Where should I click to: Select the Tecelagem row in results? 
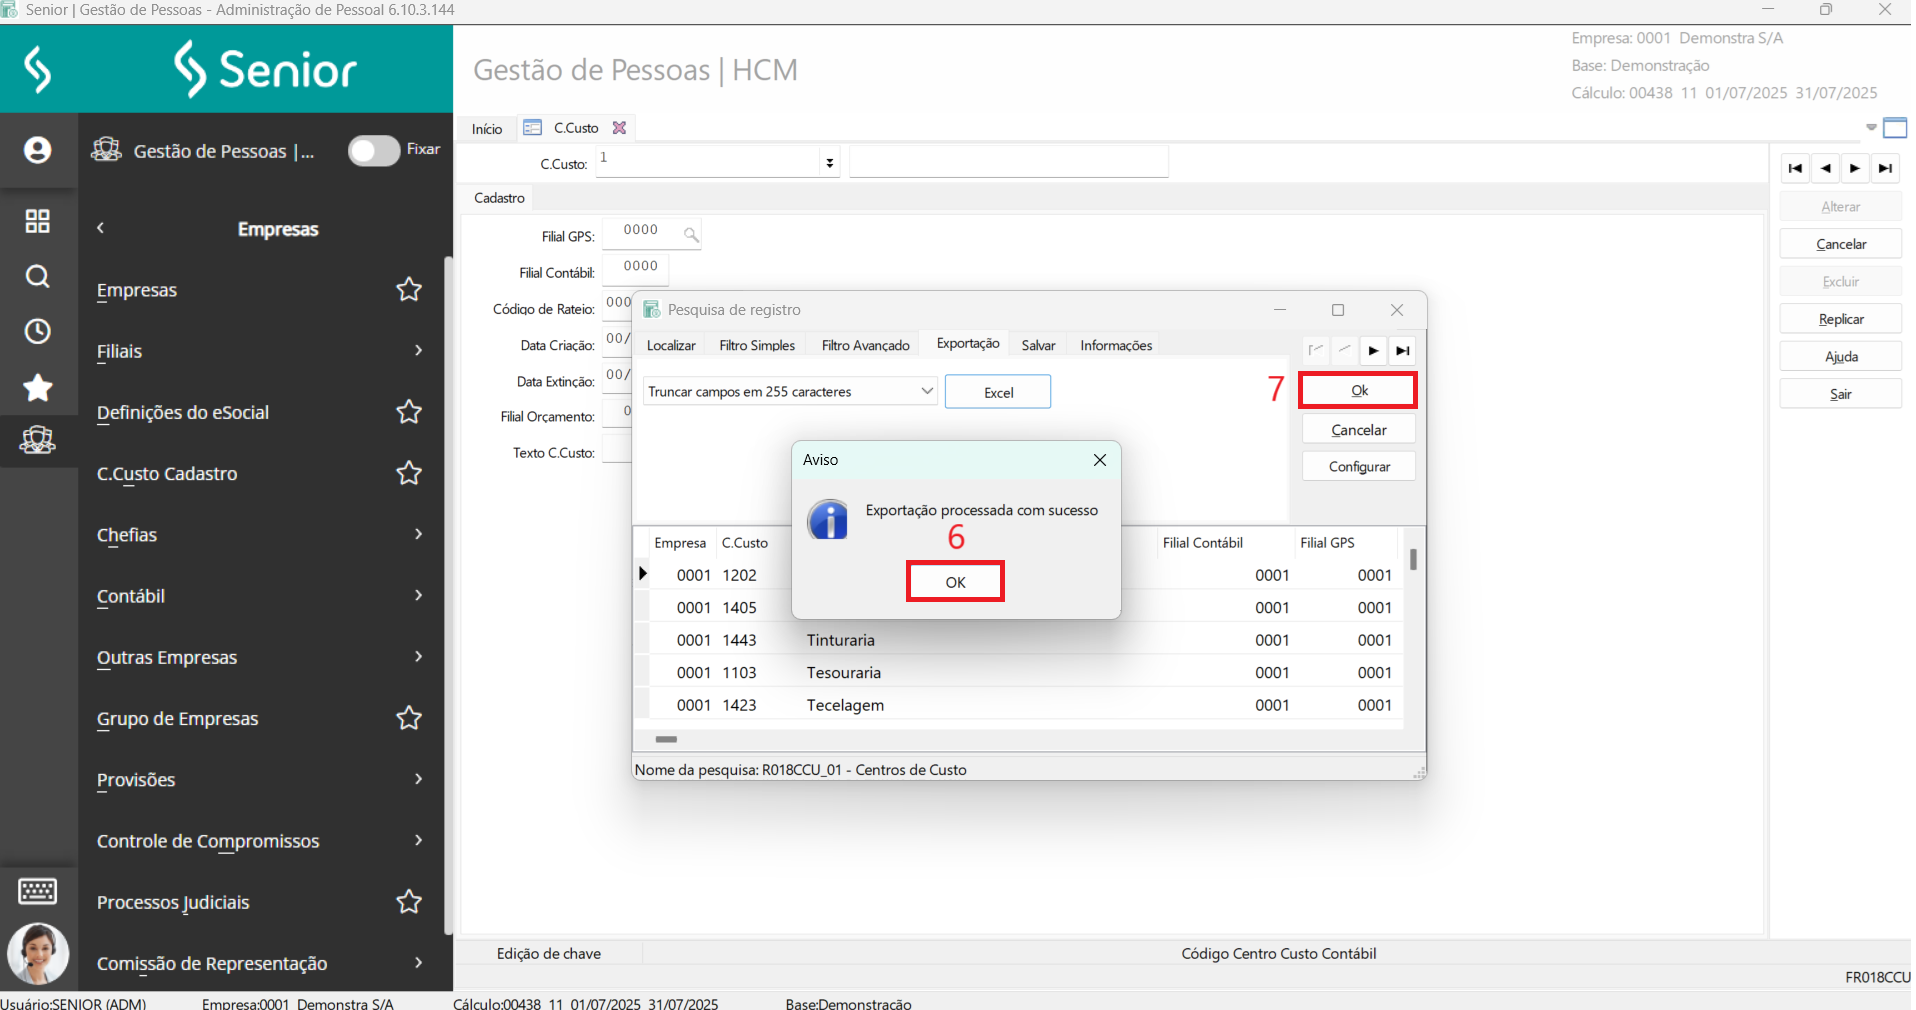click(1020, 705)
